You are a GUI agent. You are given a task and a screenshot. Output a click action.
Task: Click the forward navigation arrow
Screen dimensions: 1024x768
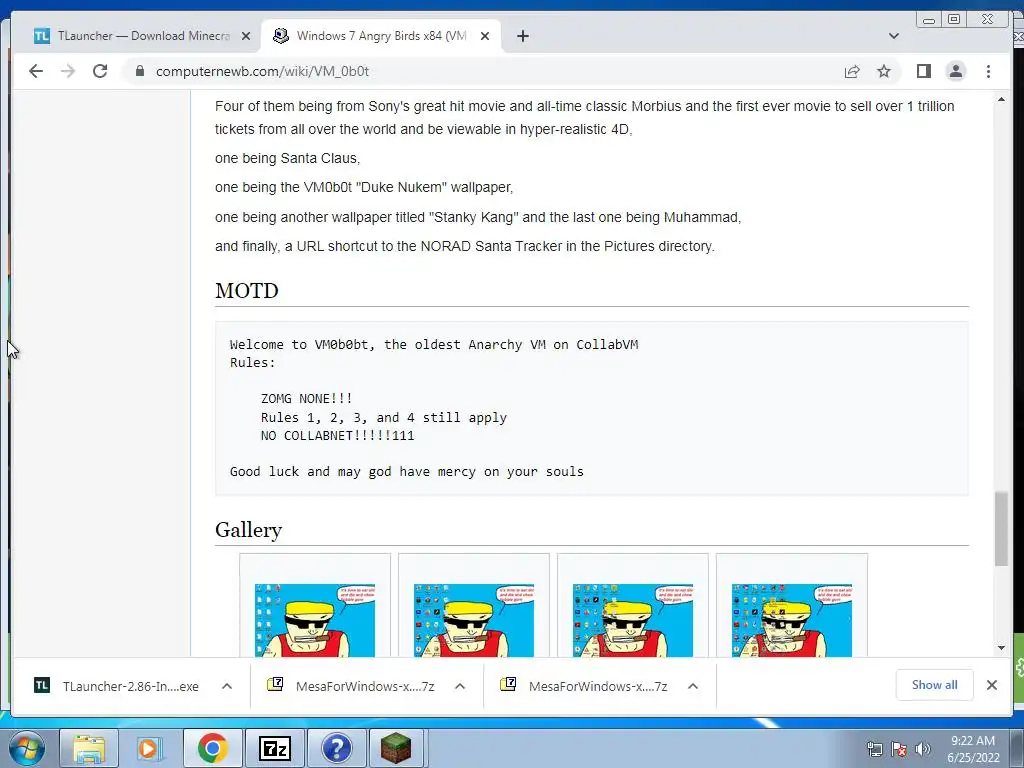tap(68, 71)
